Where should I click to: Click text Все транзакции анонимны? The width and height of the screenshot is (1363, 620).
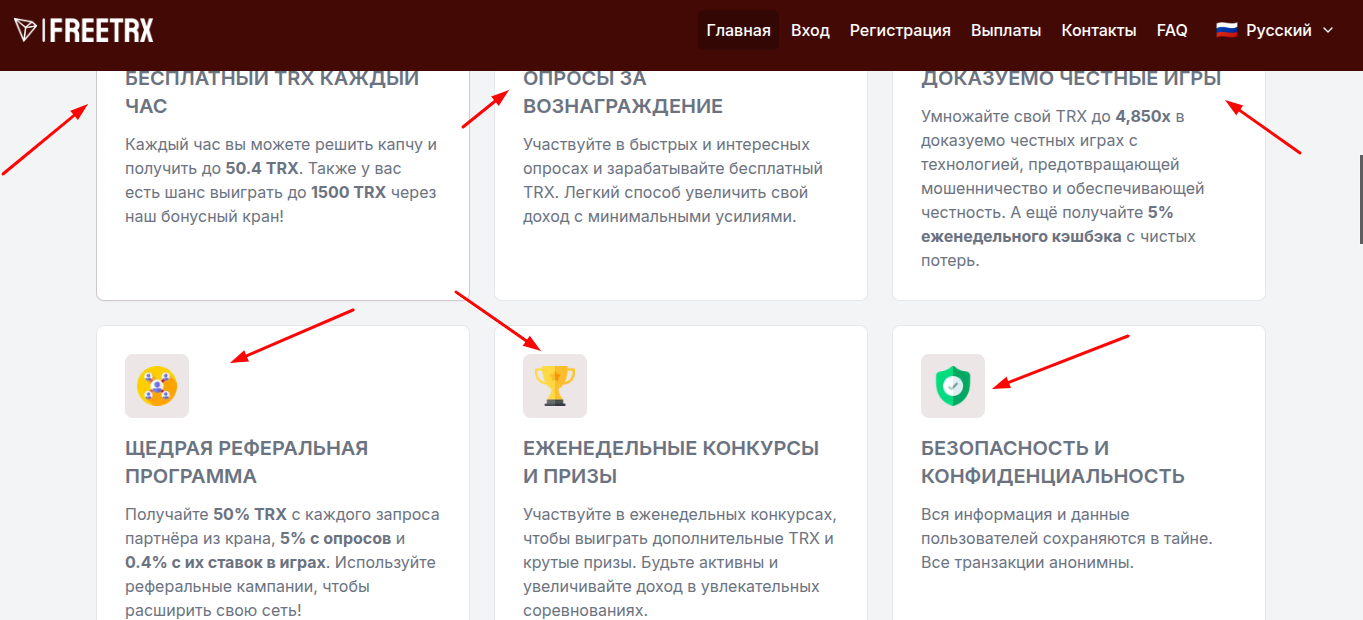click(1027, 562)
